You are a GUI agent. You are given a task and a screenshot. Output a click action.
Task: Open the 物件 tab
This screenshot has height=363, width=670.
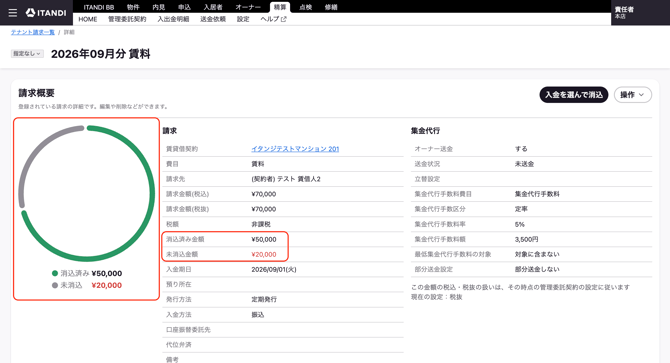tap(133, 7)
